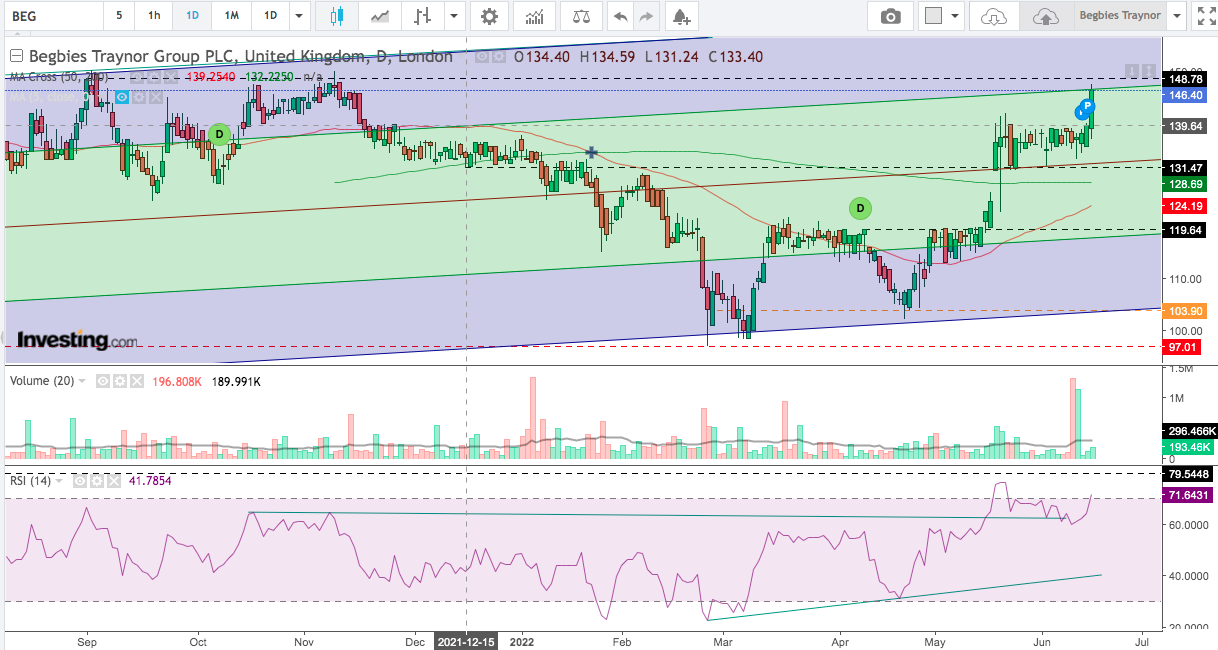The height and width of the screenshot is (650, 1218).
Task: Select the 1M timeframe
Action: click(231, 16)
